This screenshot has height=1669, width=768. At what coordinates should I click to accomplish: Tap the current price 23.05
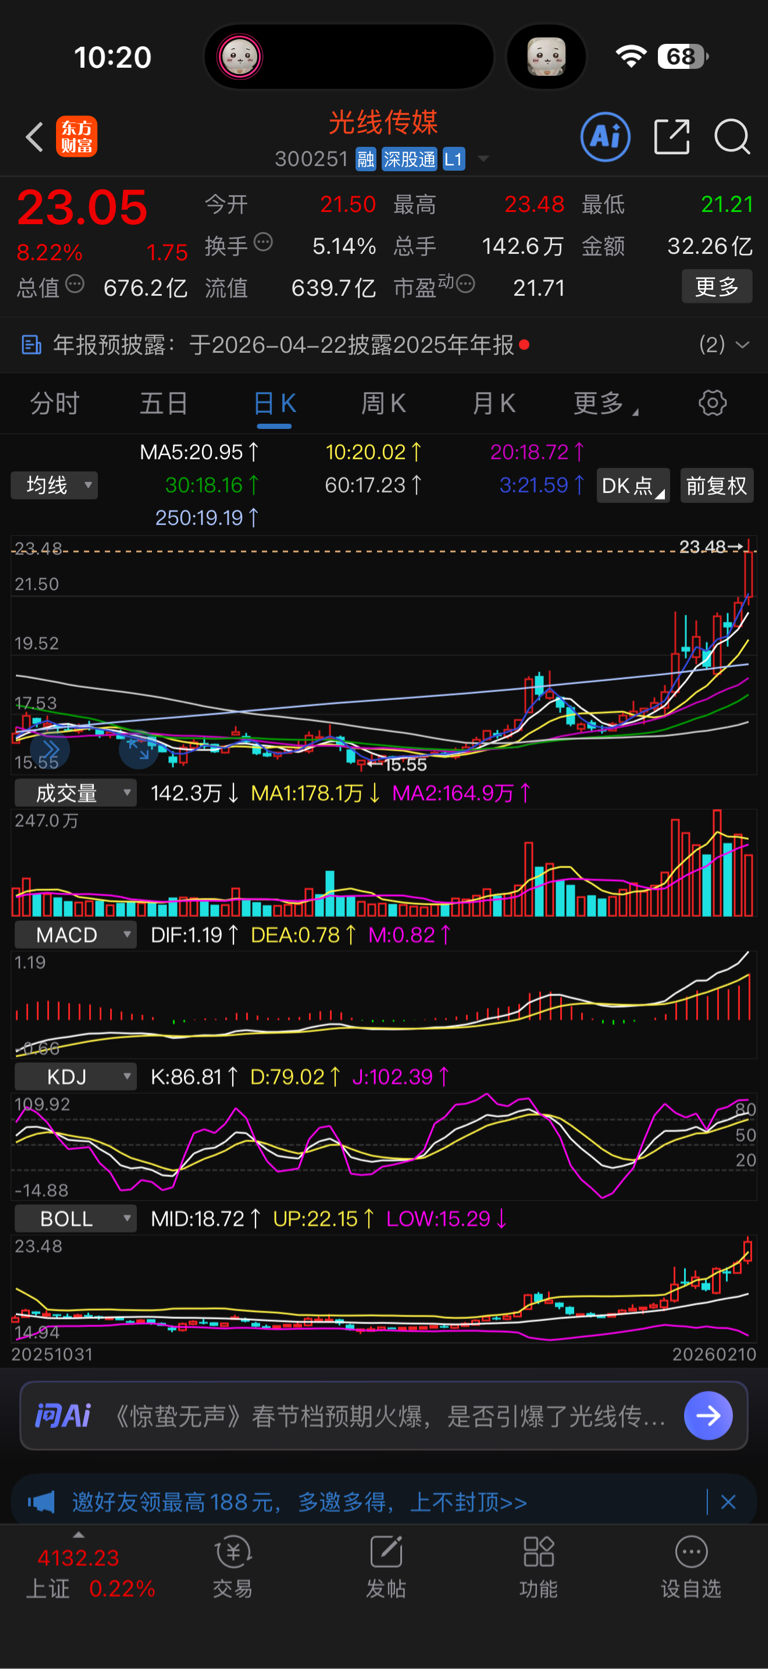click(x=82, y=208)
